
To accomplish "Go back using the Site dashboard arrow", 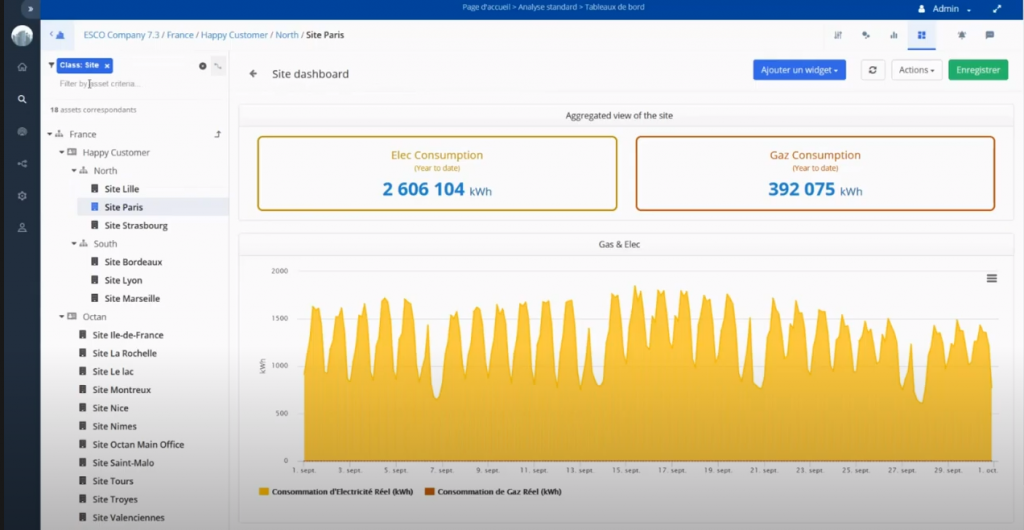I will coord(253,74).
